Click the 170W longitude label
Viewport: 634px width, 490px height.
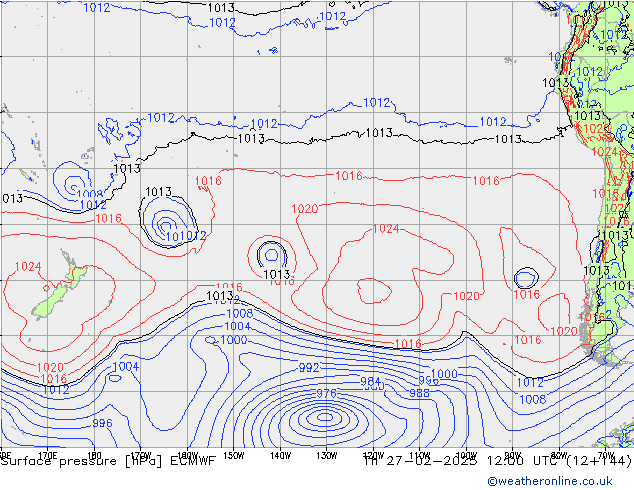tap(141, 456)
